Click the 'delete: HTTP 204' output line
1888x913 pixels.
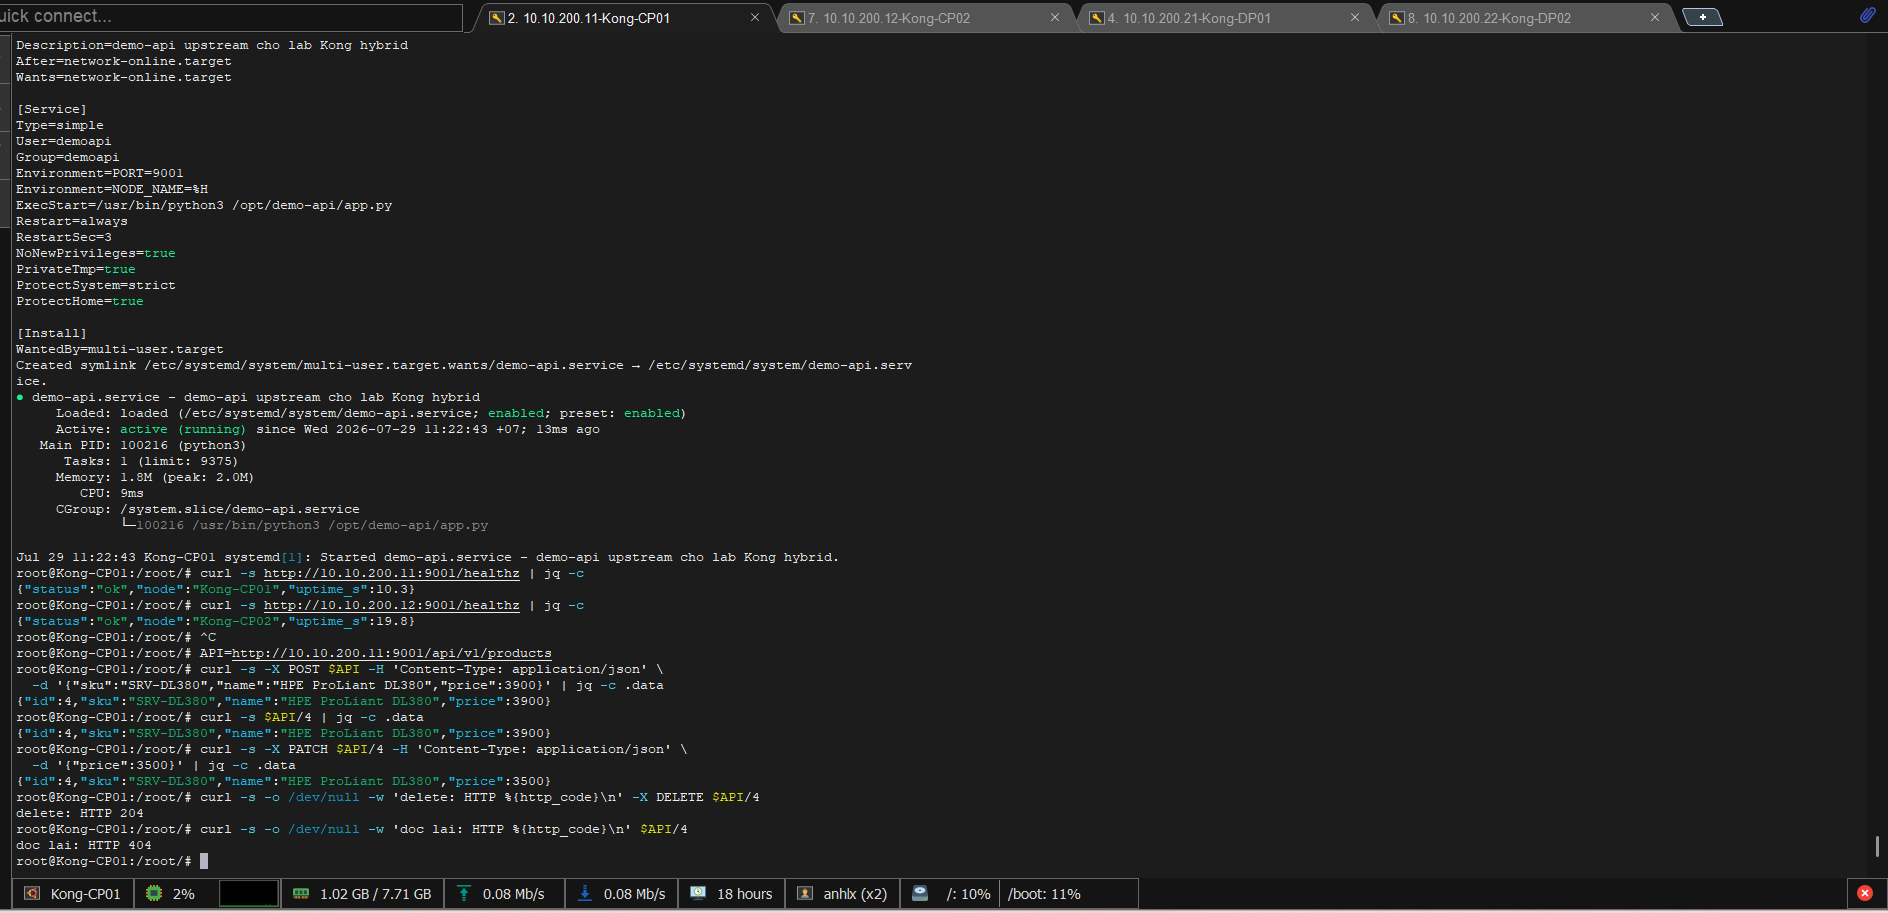[80, 813]
